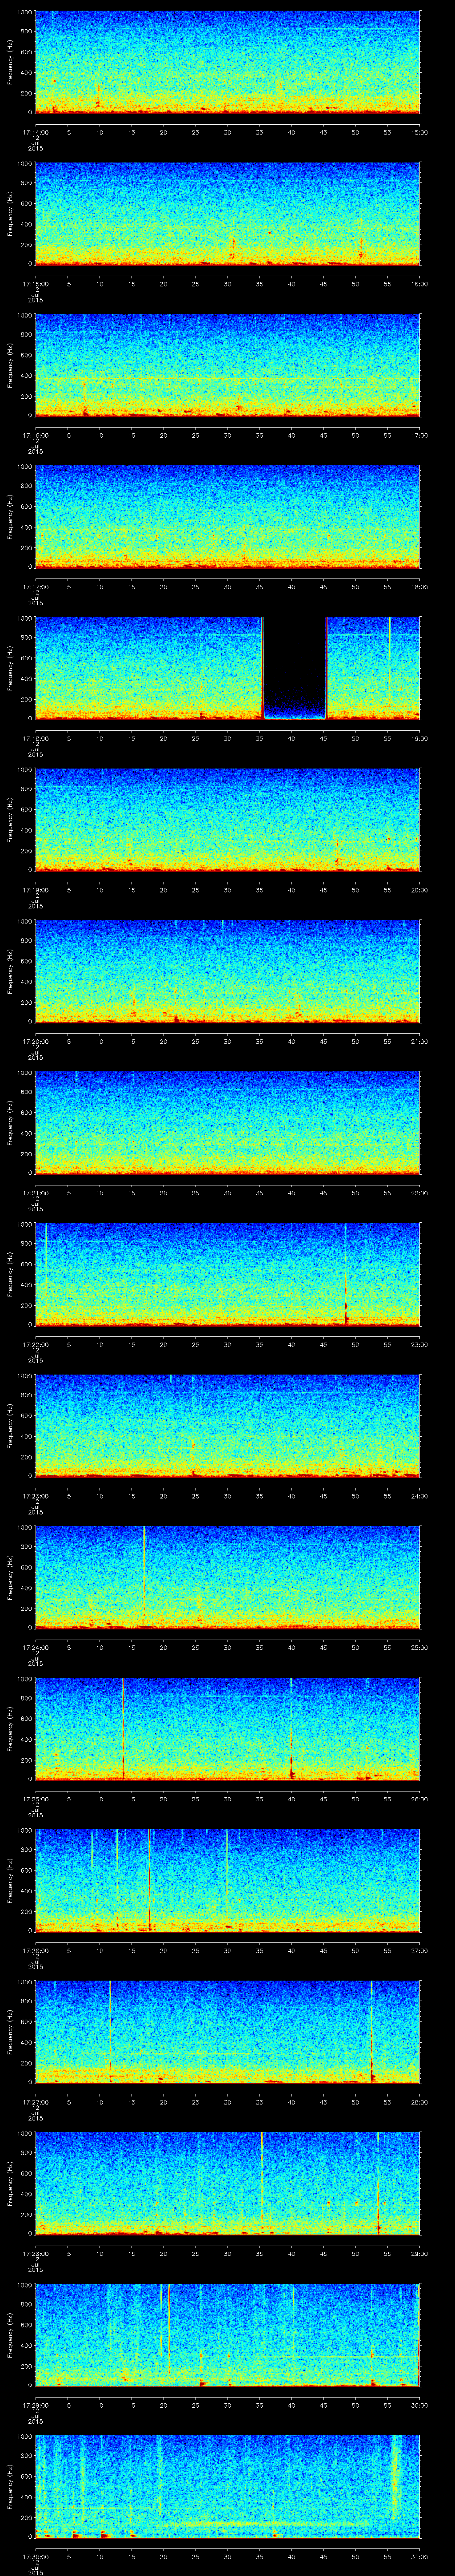455x2576 pixels.
Task: Click the 19:00 end label on the time axis
Action: (x=419, y=738)
